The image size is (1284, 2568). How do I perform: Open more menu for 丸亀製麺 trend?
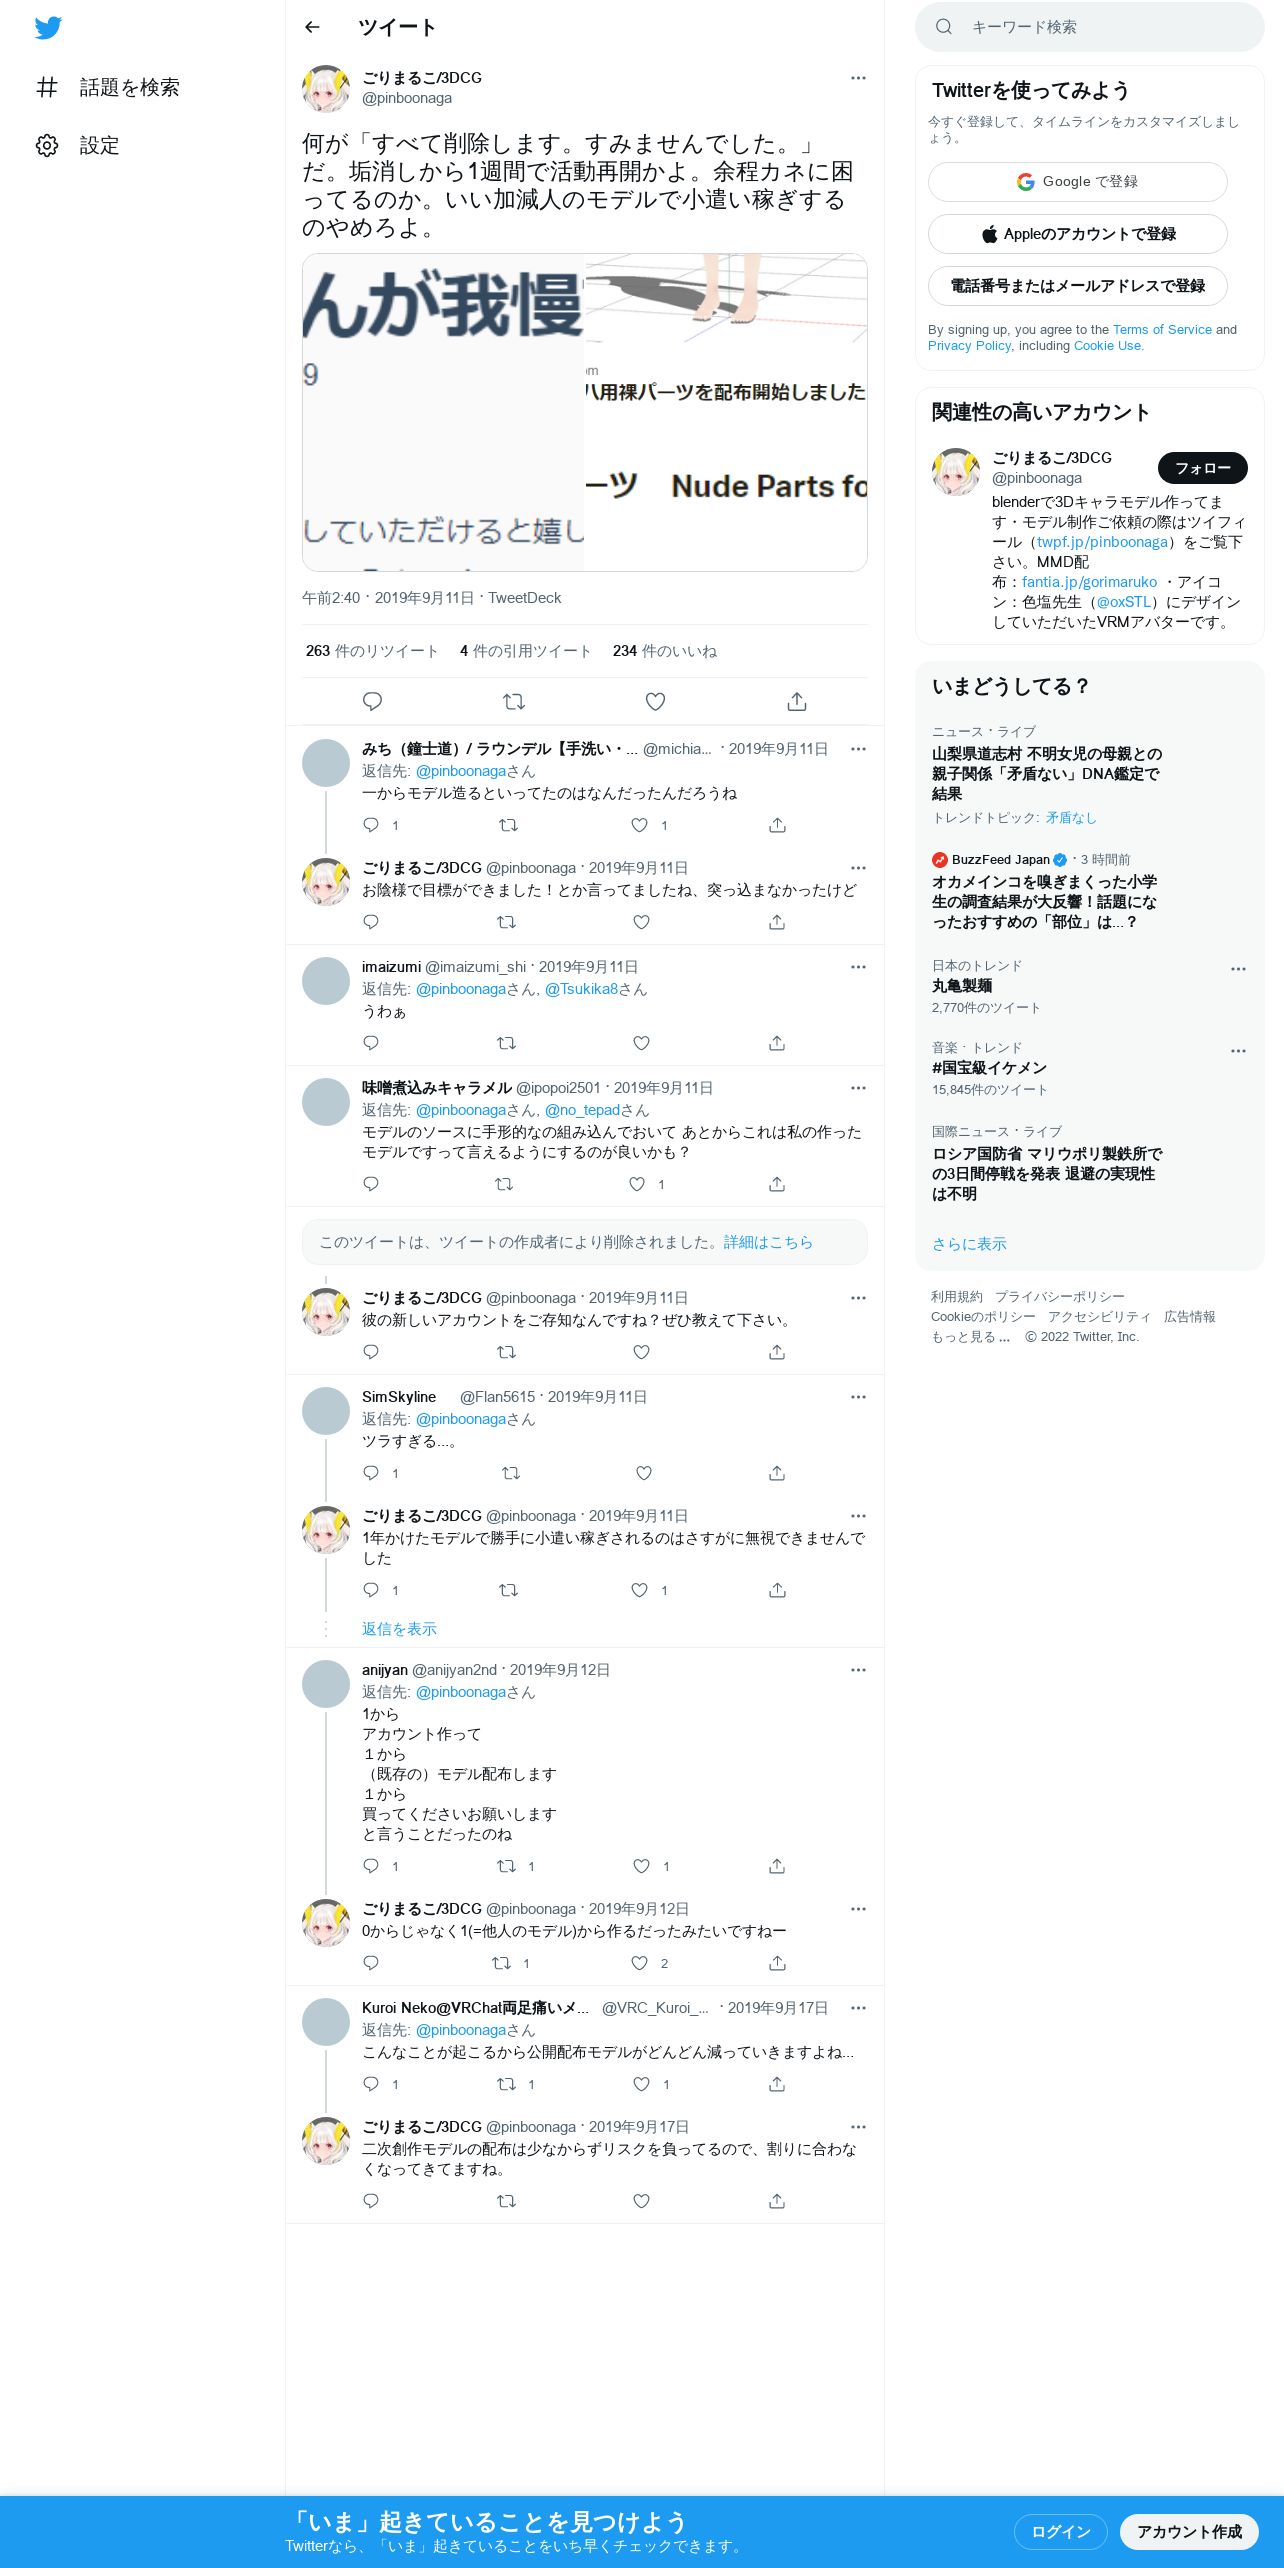click(1238, 969)
